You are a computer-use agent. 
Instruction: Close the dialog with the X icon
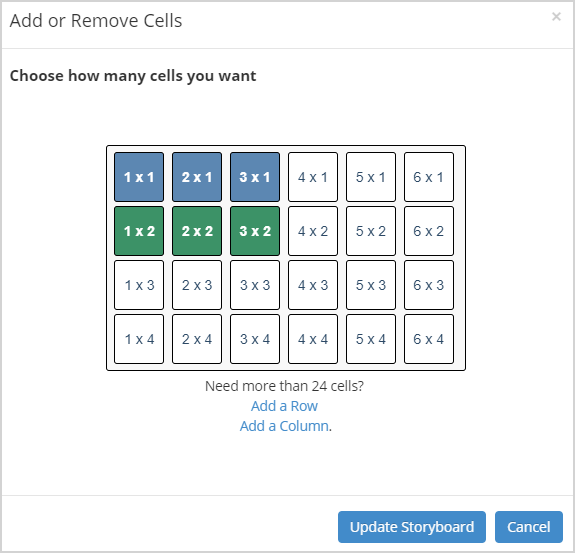(x=556, y=17)
